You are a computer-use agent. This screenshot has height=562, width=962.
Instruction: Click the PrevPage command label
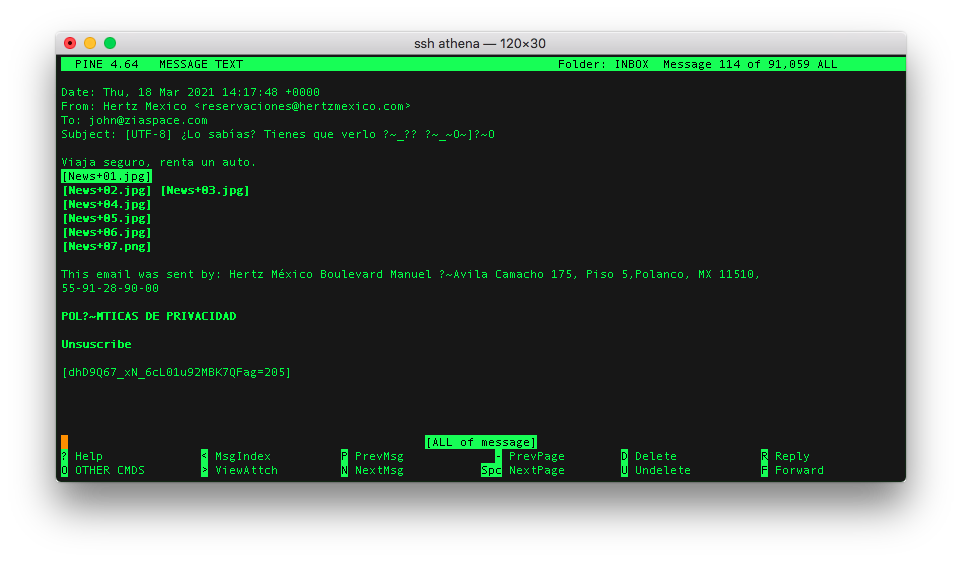(x=537, y=456)
